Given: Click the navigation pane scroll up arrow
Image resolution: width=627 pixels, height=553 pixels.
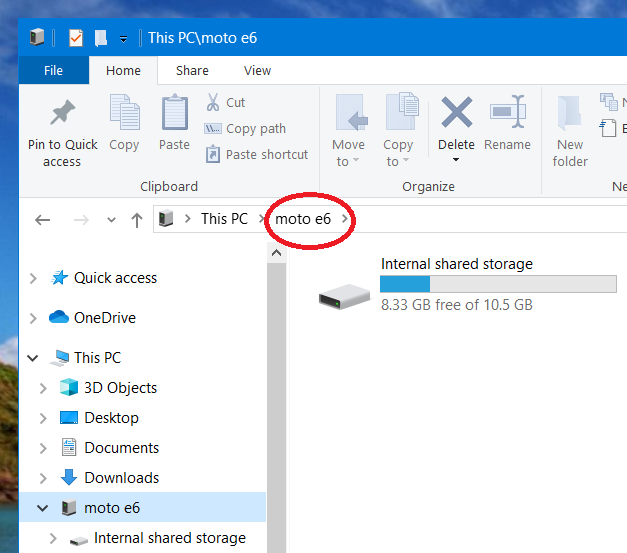Looking at the screenshot, I should 276,253.
